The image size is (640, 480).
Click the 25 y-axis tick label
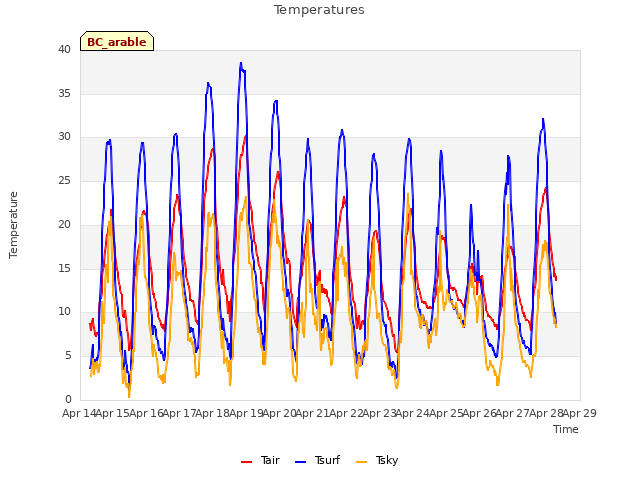point(64,180)
